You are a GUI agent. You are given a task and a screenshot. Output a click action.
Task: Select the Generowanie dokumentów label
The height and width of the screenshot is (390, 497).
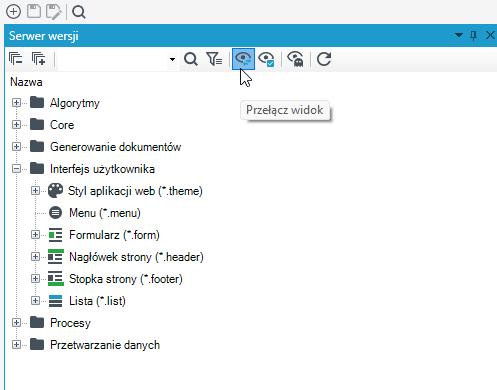[115, 147]
